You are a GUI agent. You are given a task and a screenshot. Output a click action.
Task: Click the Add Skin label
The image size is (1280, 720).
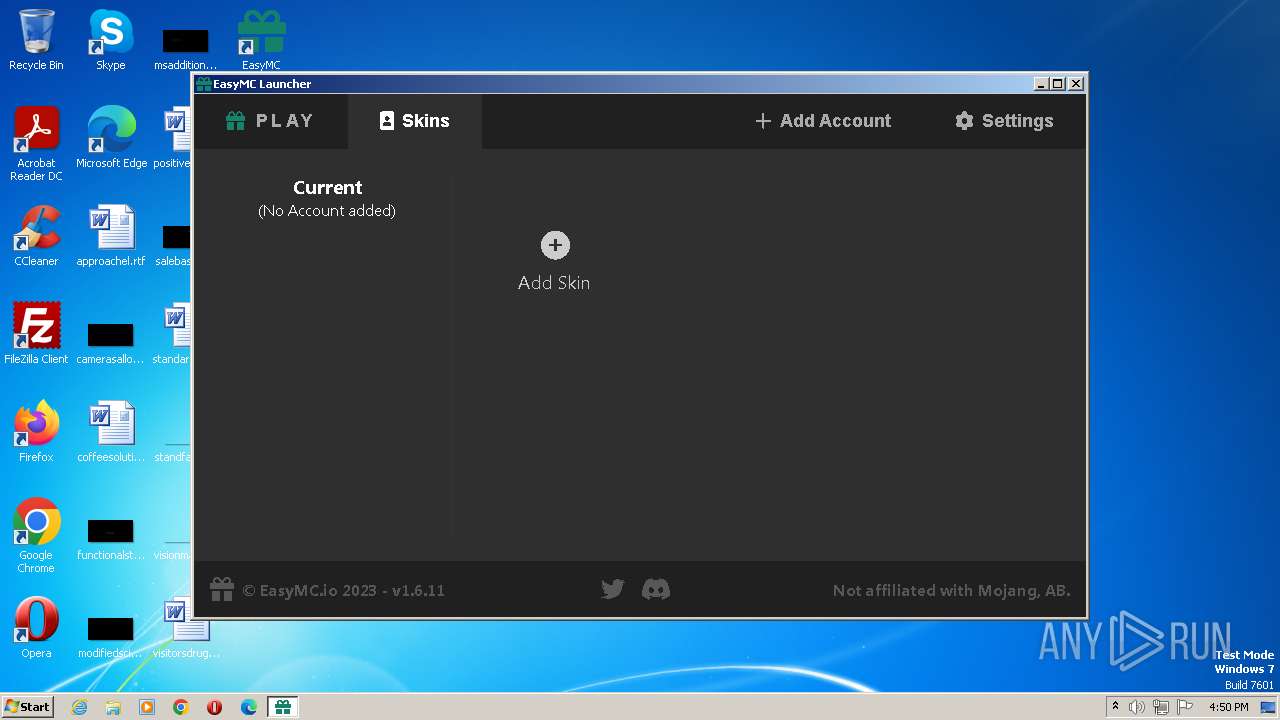[x=554, y=283]
